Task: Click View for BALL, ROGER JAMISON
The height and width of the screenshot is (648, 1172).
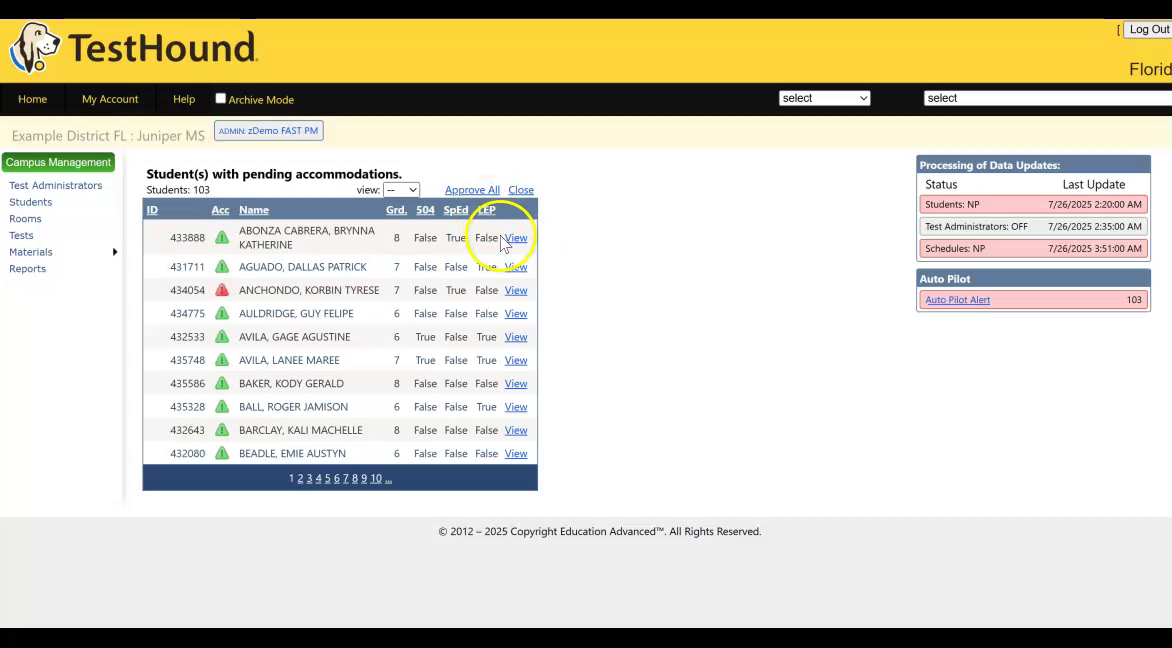Action: tap(516, 407)
